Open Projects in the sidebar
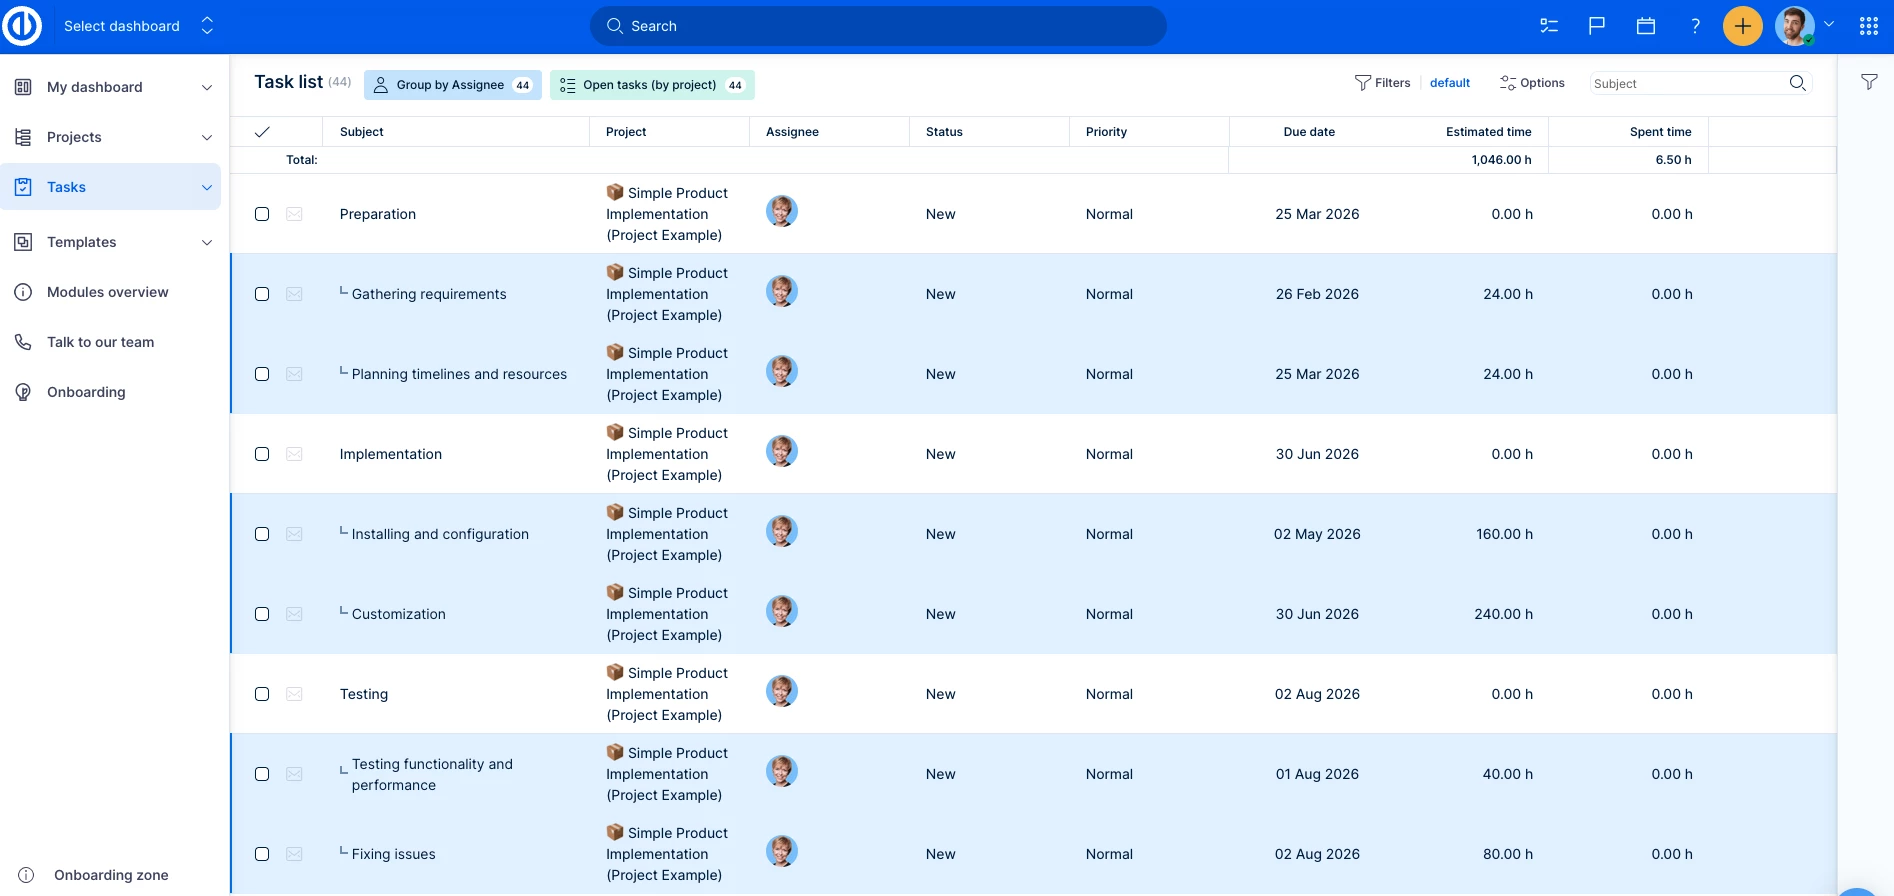Viewport: 1894px width, 896px height. (74, 137)
